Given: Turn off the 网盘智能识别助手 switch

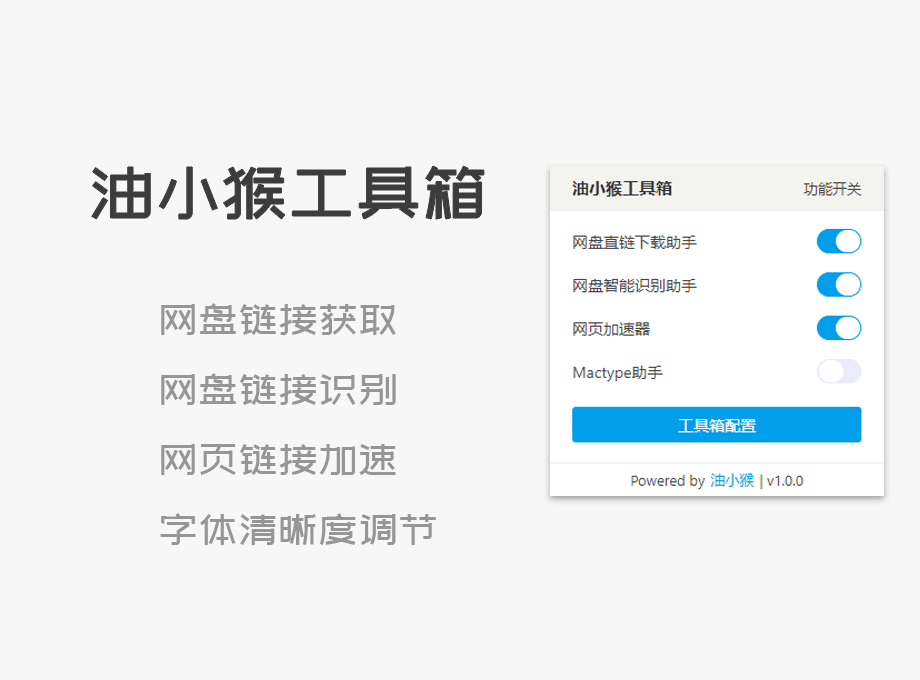Looking at the screenshot, I should 839,285.
